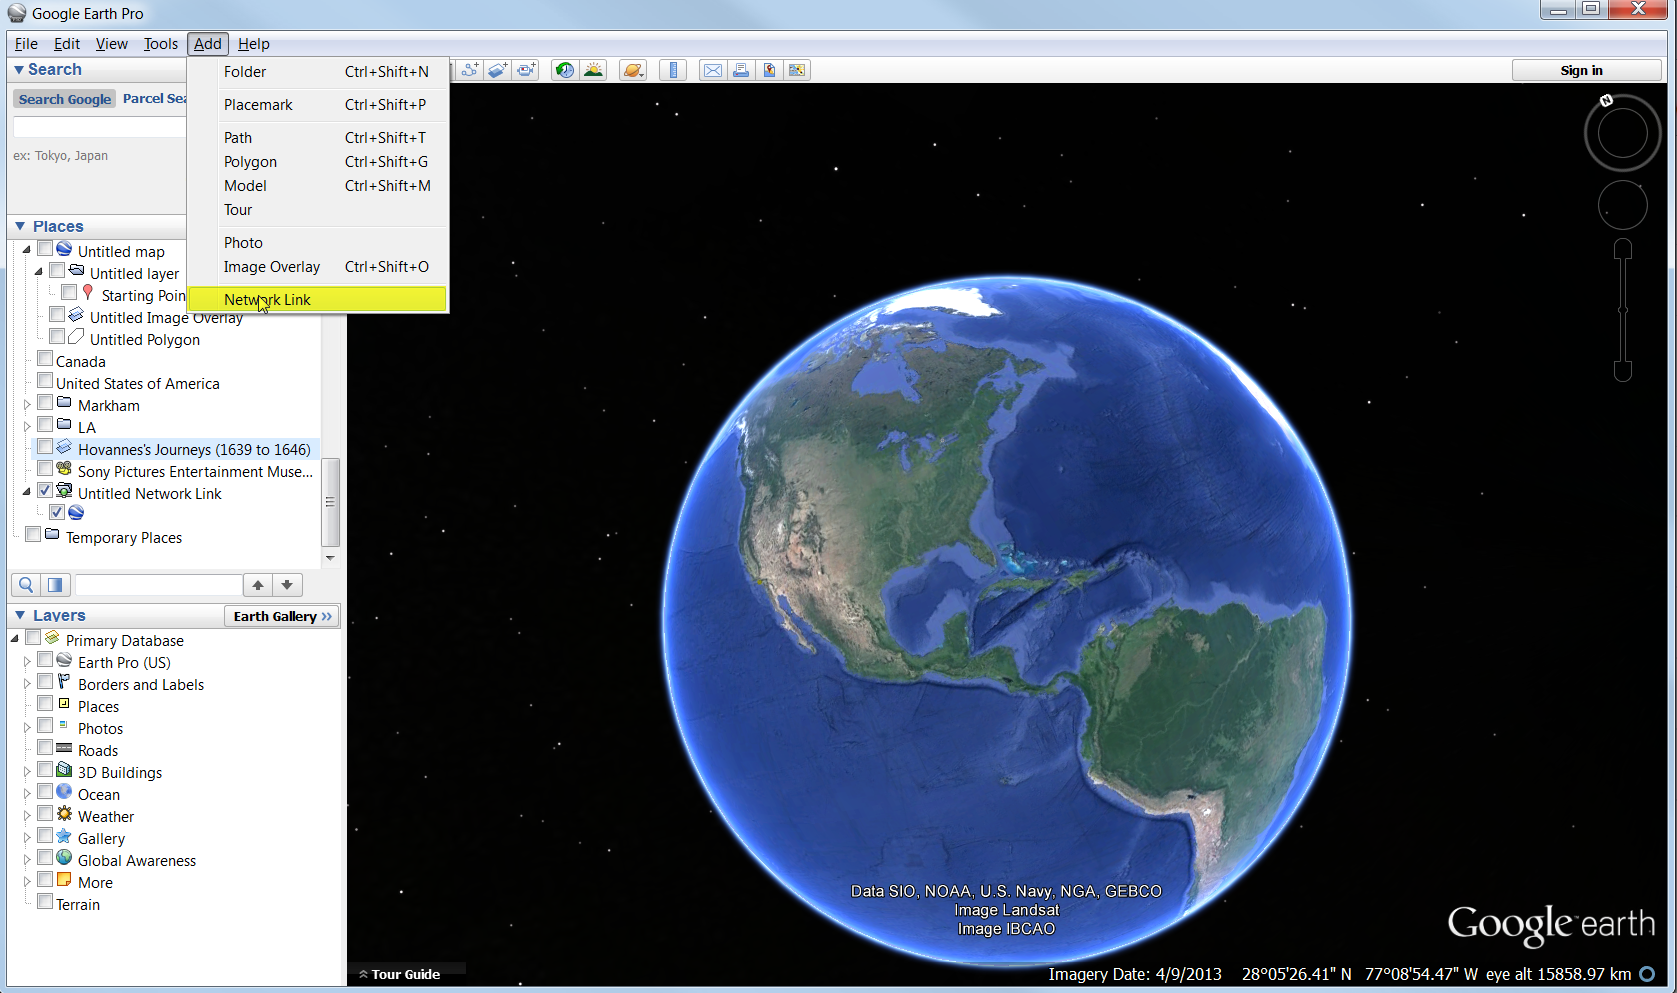Image resolution: width=1677 pixels, height=993 pixels.
Task: Click the Places filter text field
Action: tap(159, 585)
